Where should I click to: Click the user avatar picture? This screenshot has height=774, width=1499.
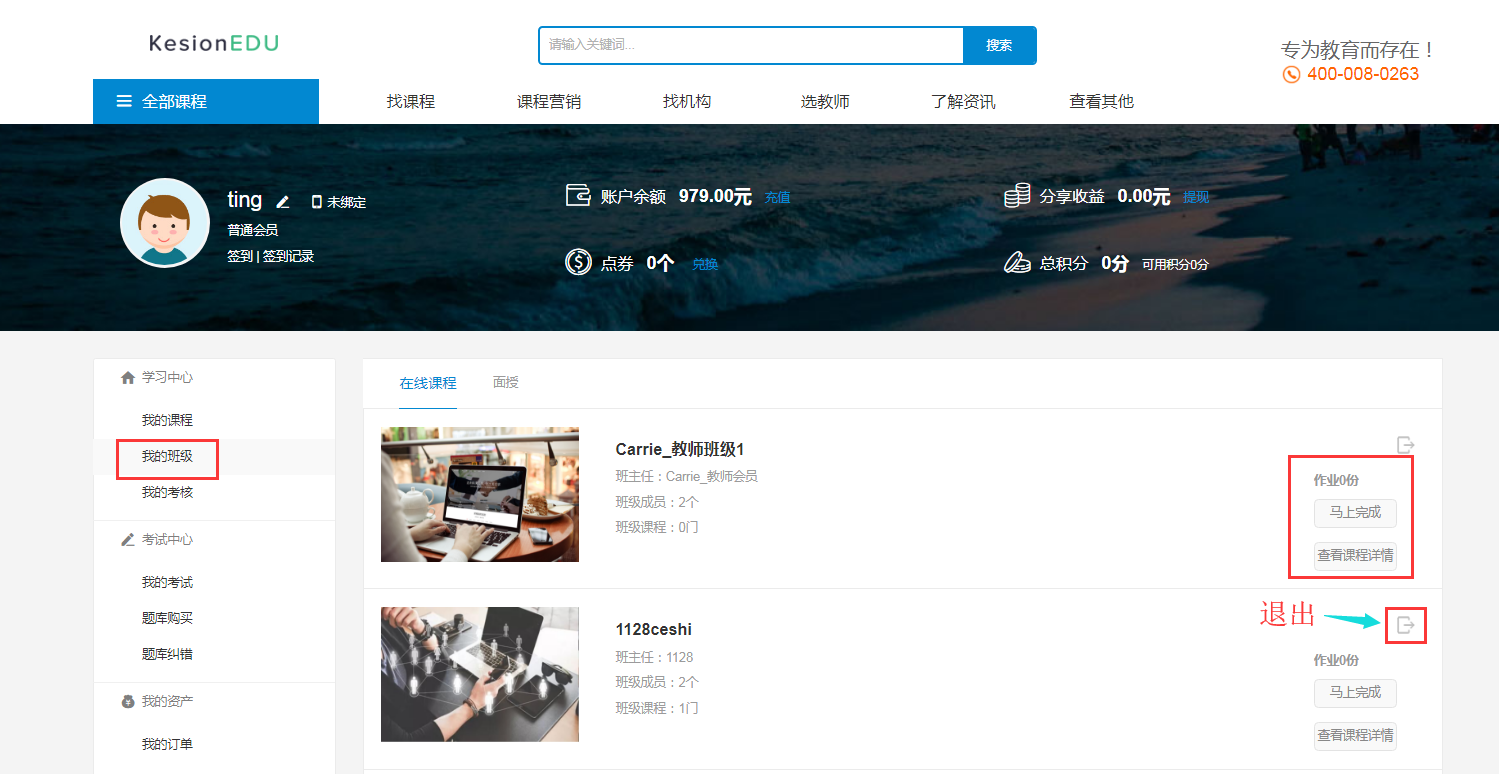(165, 223)
